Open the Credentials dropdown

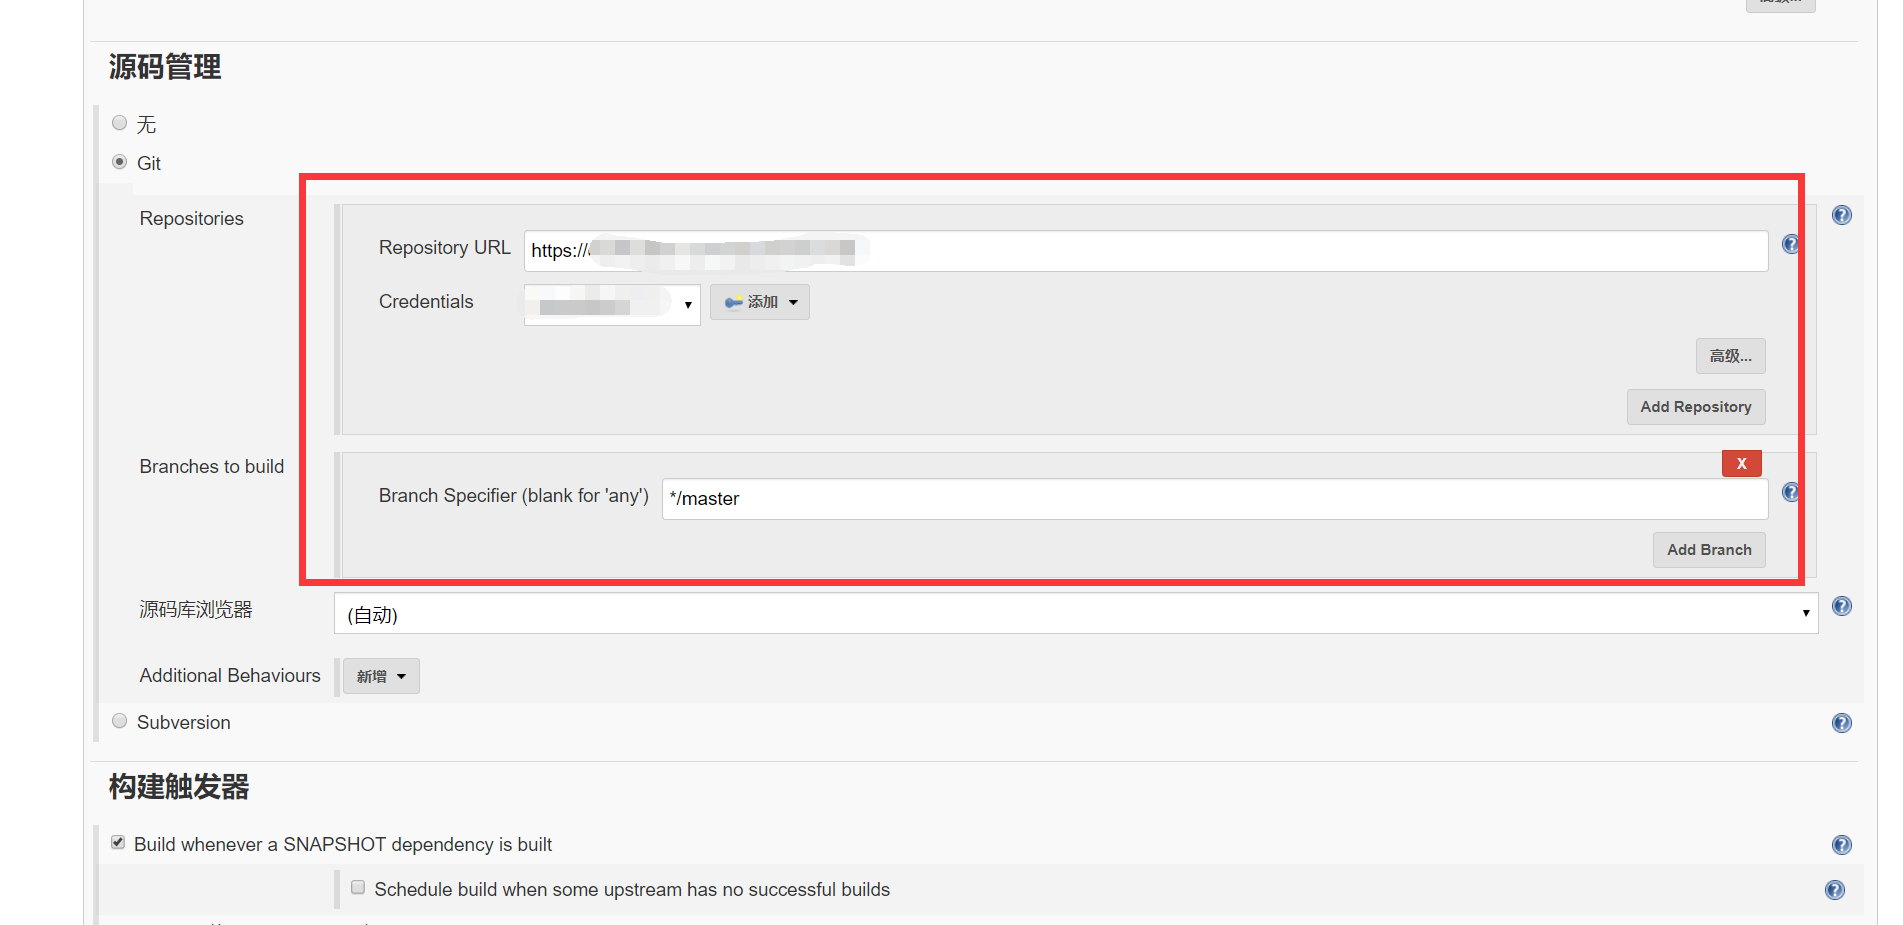pyautogui.click(x=611, y=305)
